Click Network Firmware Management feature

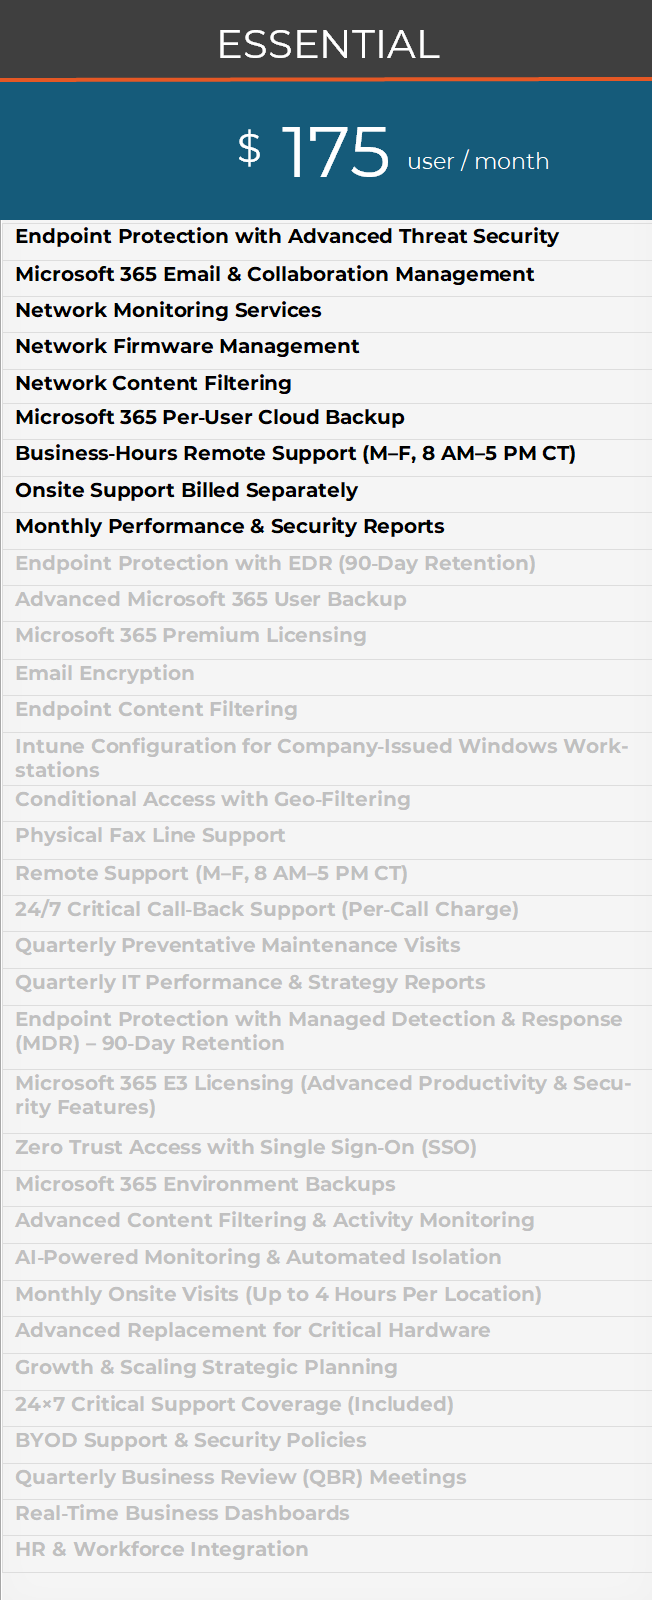coord(187,346)
